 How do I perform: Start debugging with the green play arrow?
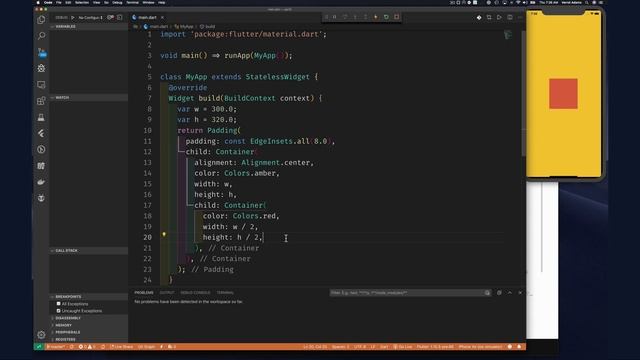coord(73,18)
